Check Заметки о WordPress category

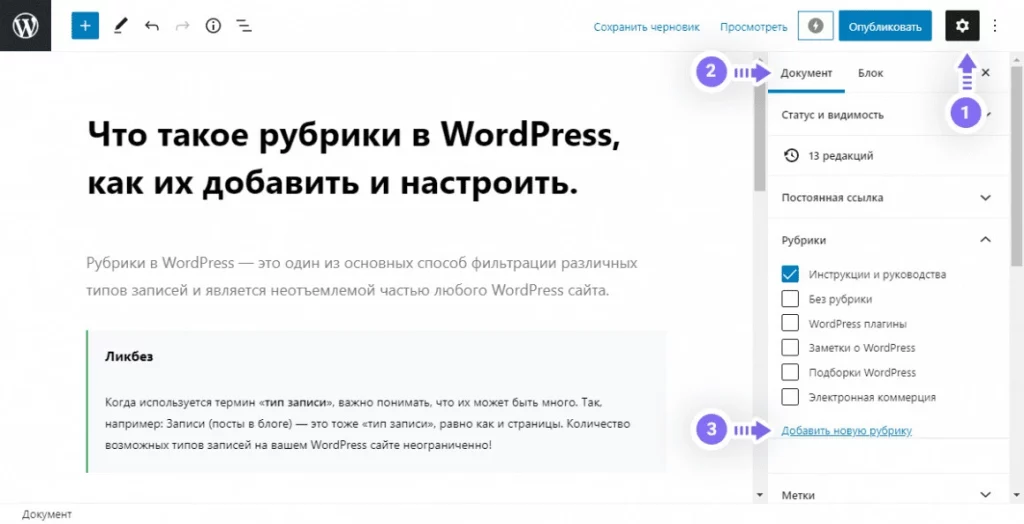[x=790, y=348]
